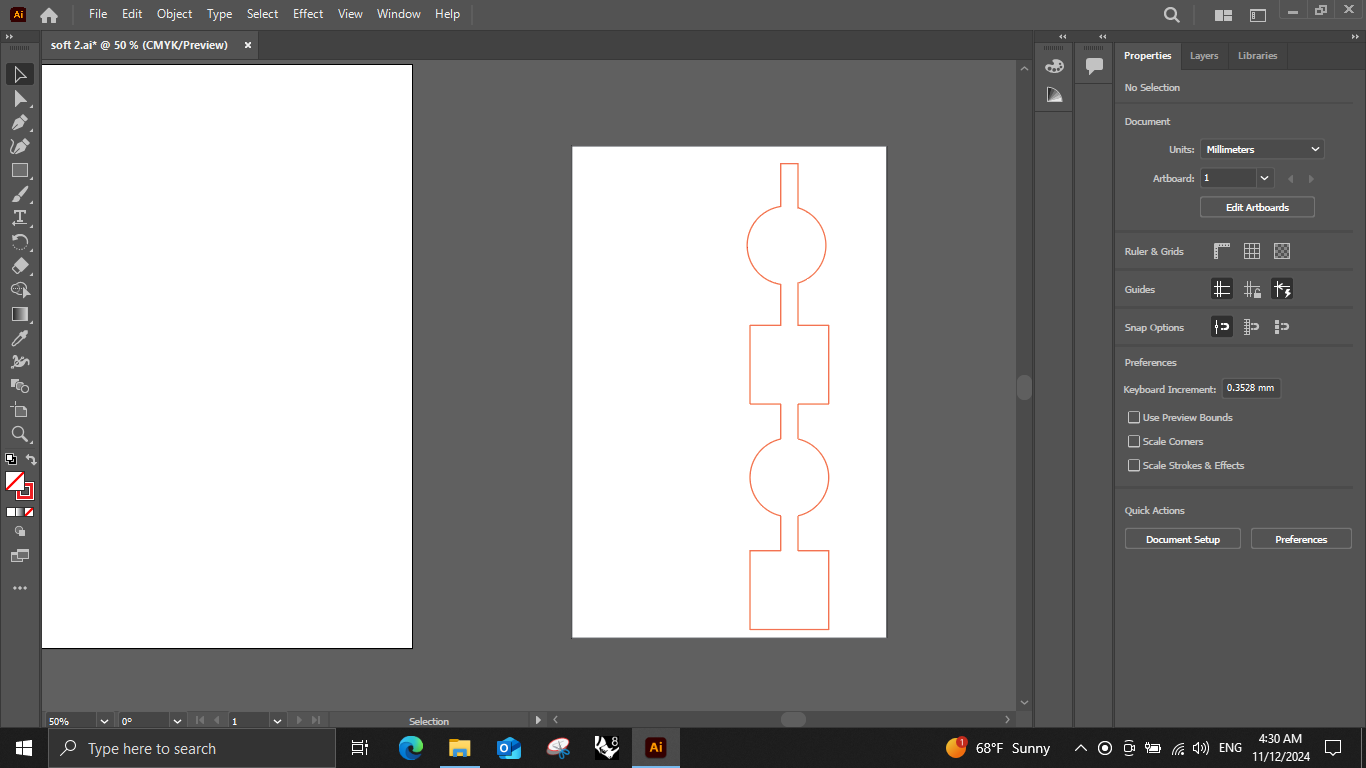Switch to the Libraries tab

point(1257,56)
